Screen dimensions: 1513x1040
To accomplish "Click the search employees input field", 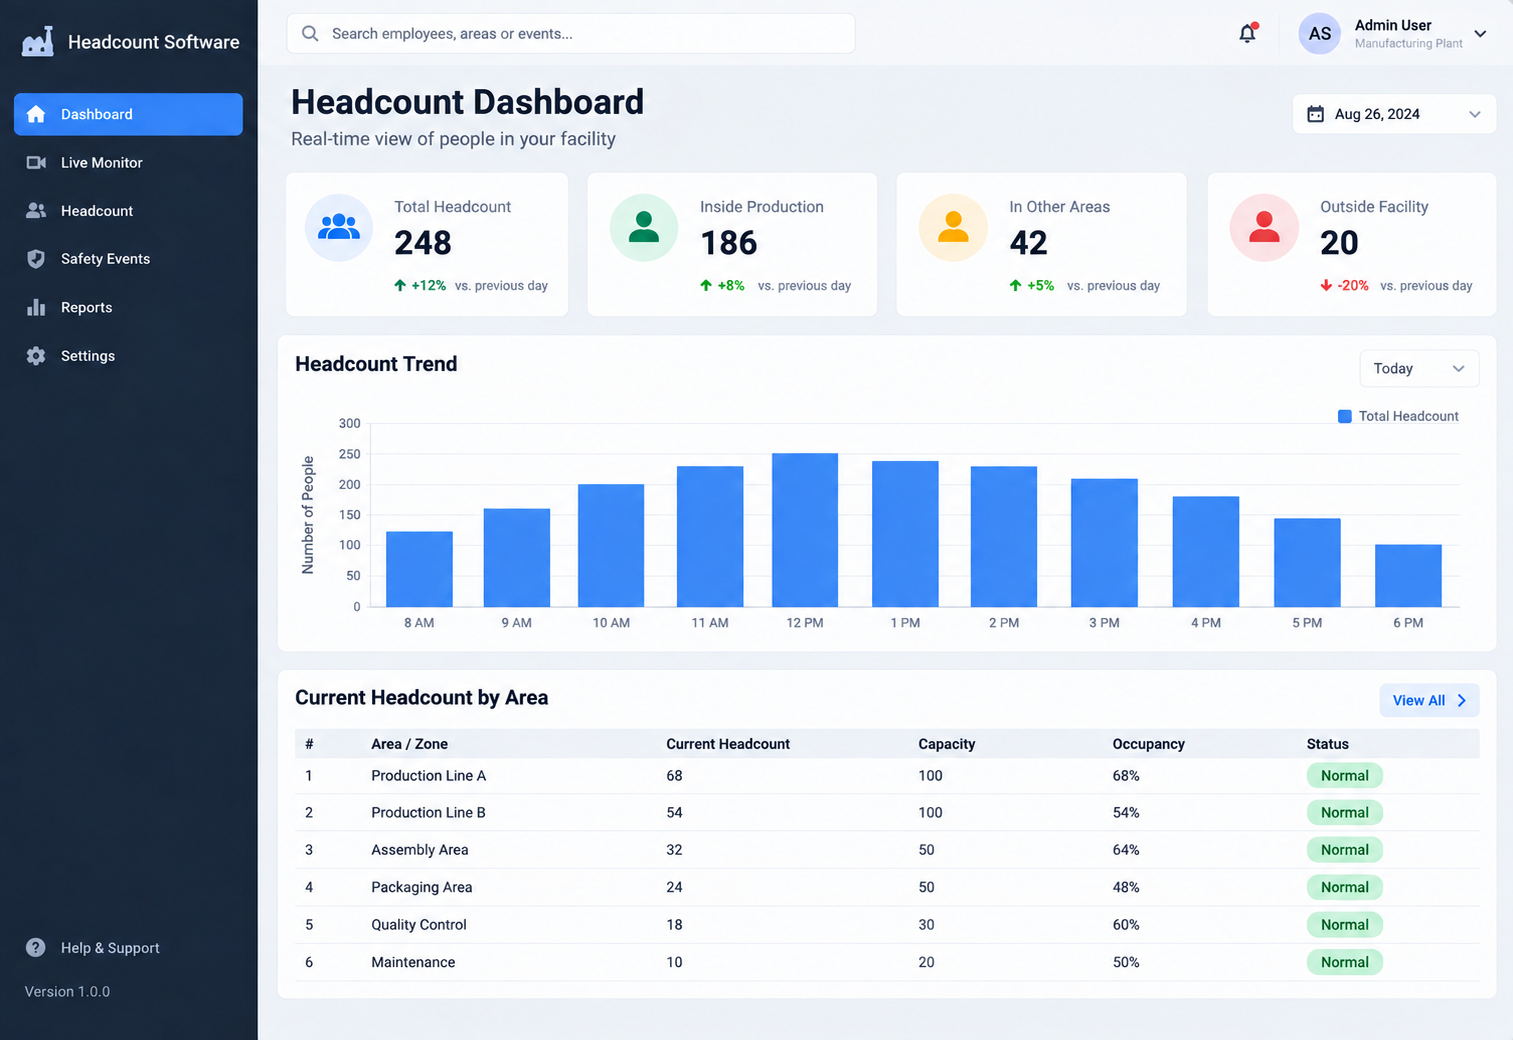I will click(x=571, y=34).
